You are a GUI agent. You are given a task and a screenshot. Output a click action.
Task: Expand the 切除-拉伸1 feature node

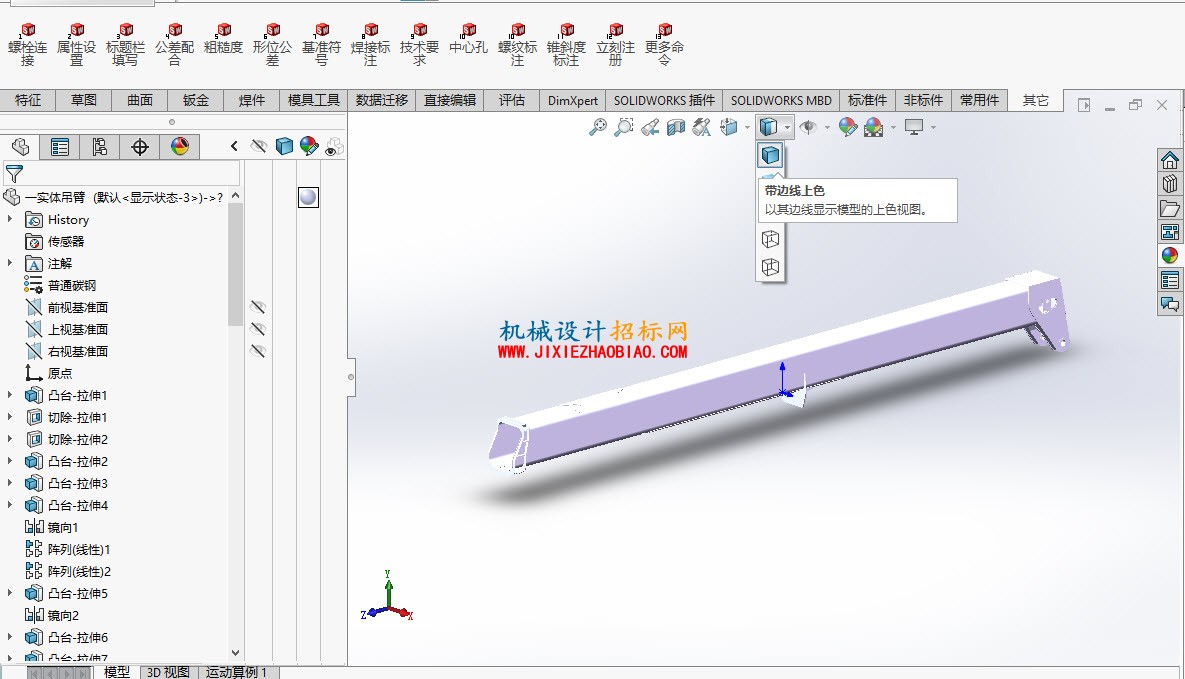pos(10,417)
